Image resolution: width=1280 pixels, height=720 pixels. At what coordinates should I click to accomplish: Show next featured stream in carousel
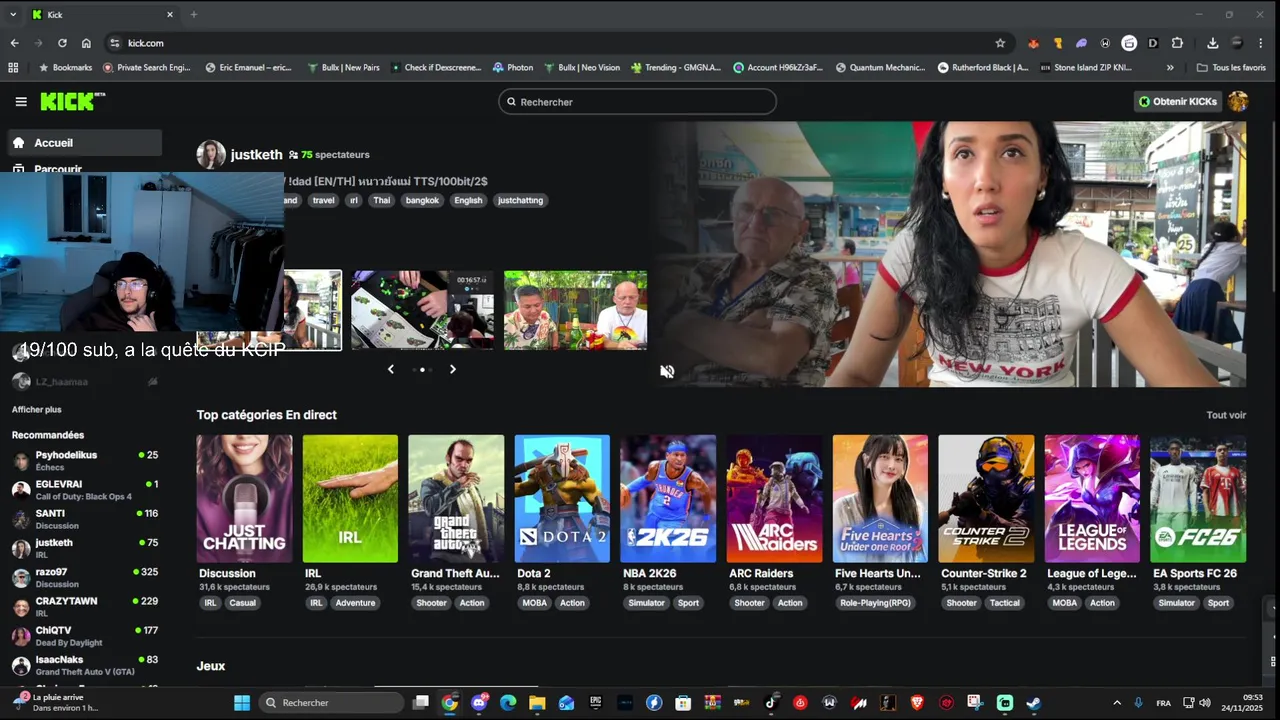click(453, 369)
